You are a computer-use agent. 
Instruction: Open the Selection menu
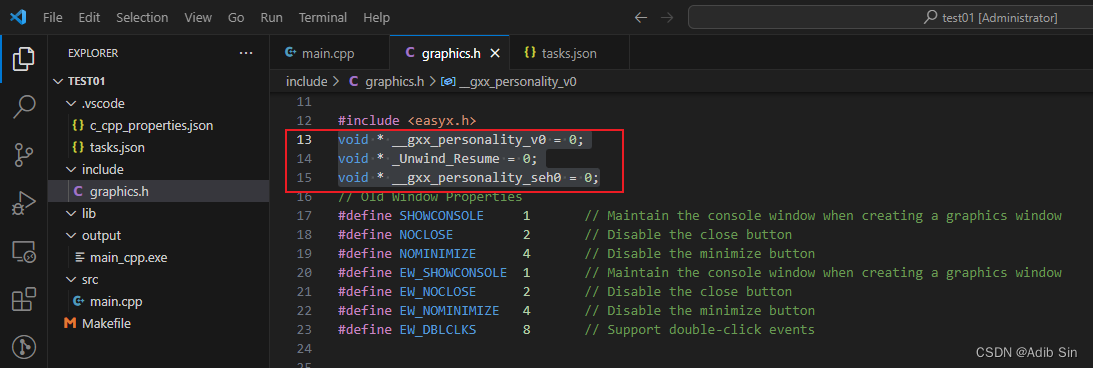(x=142, y=17)
